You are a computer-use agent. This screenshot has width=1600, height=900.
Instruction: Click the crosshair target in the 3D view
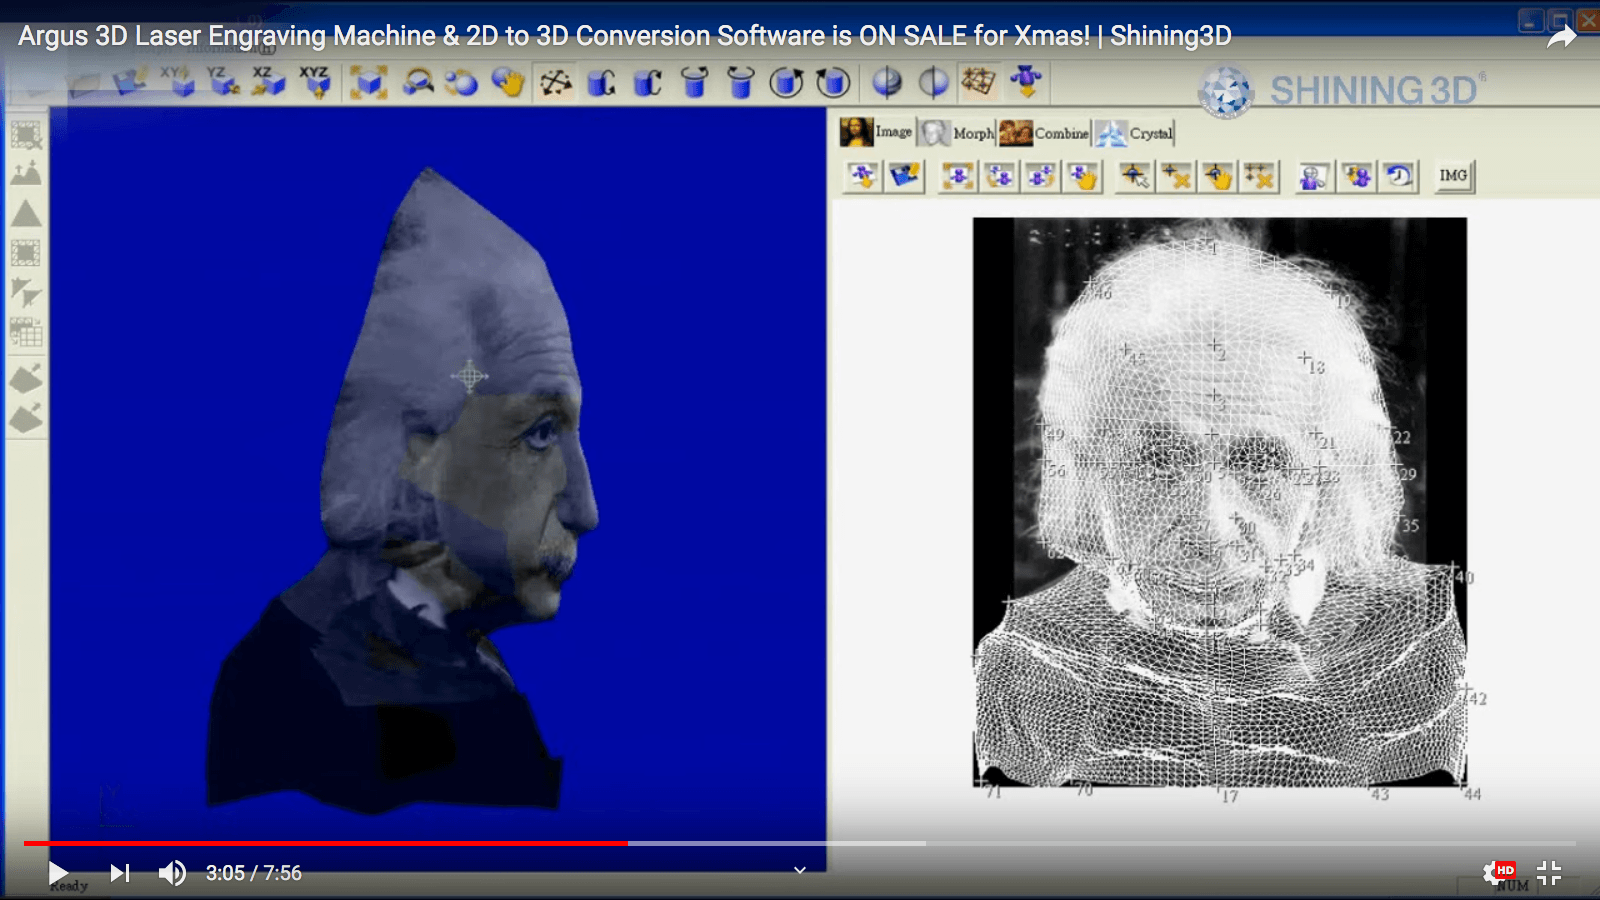click(x=469, y=376)
